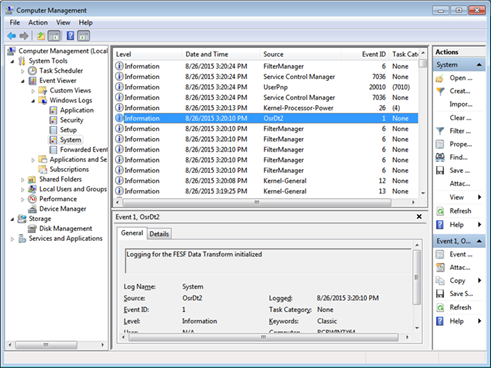Click the Application log icon

(x=53, y=110)
